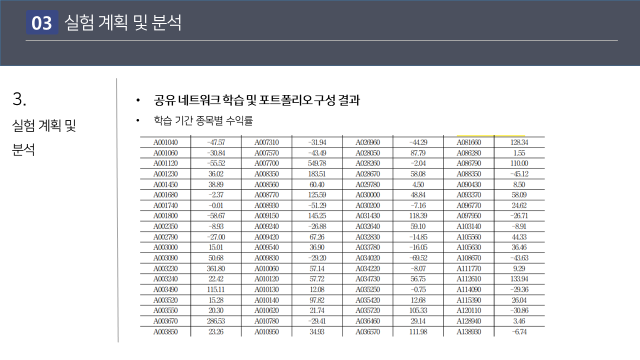Screen dimensions: 640x360
Task: Click table value '-55.52'
Action: pyautogui.click(x=216, y=163)
